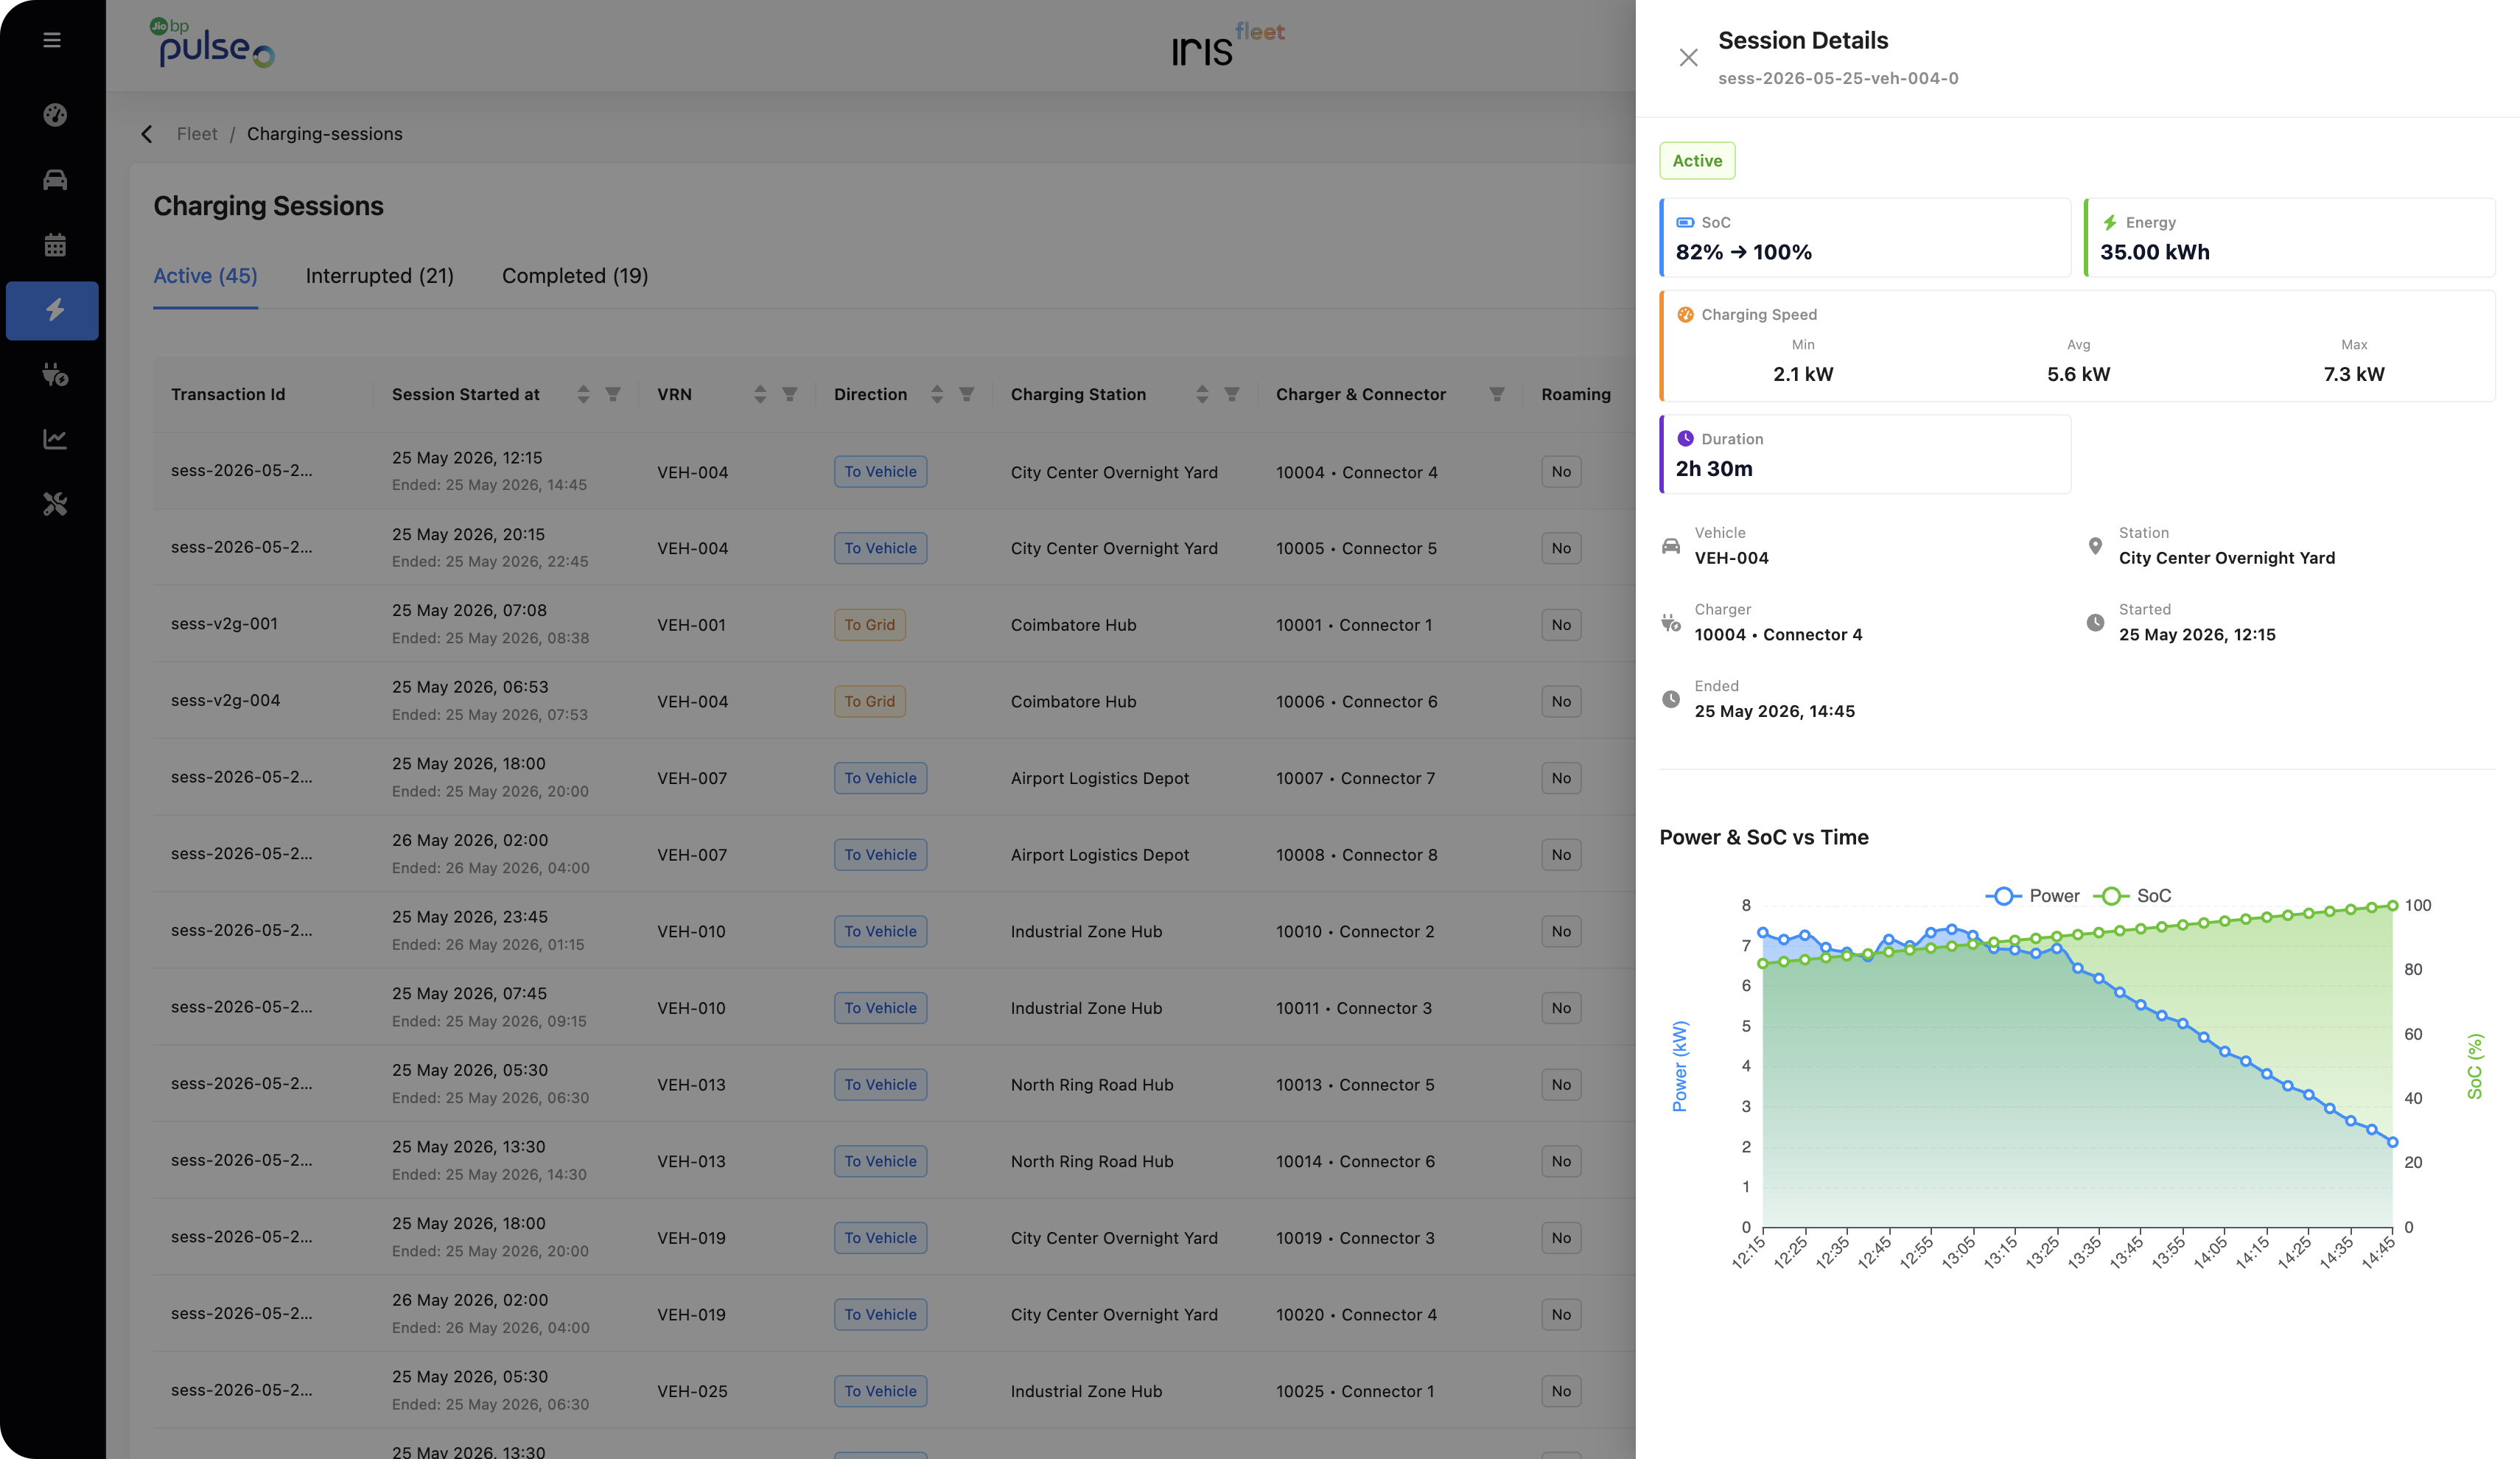
Task: Click the Active status badge in details
Action: click(1697, 161)
